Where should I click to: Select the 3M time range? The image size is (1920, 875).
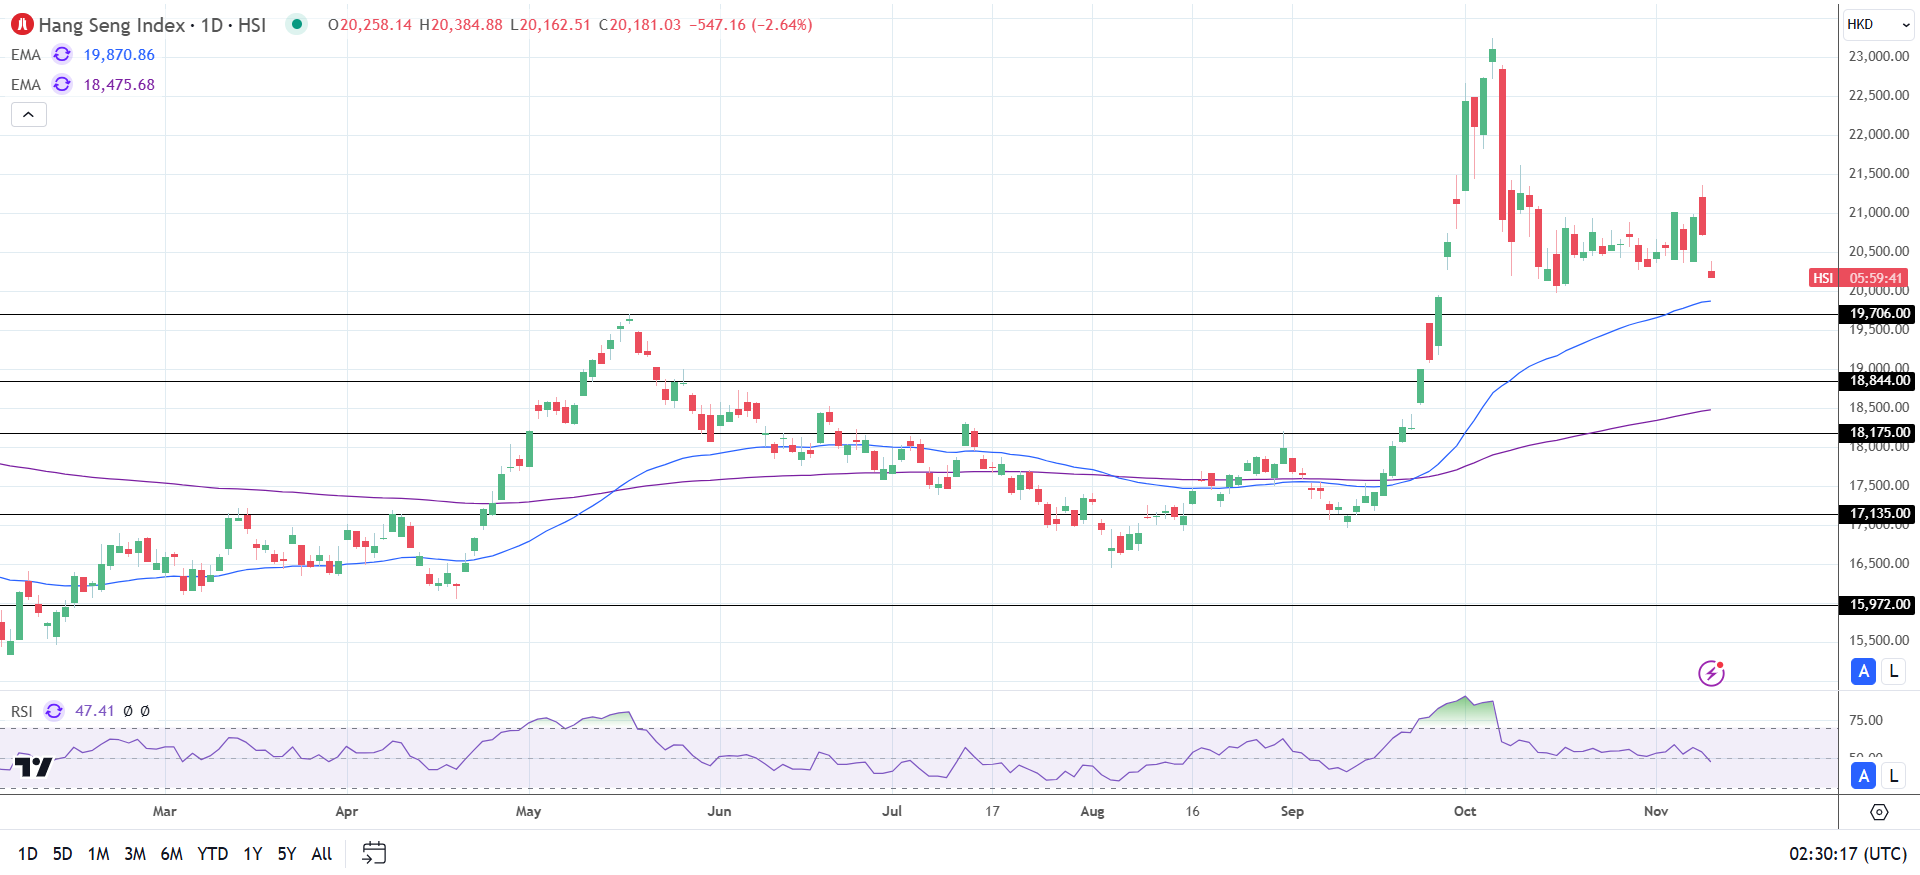135,854
